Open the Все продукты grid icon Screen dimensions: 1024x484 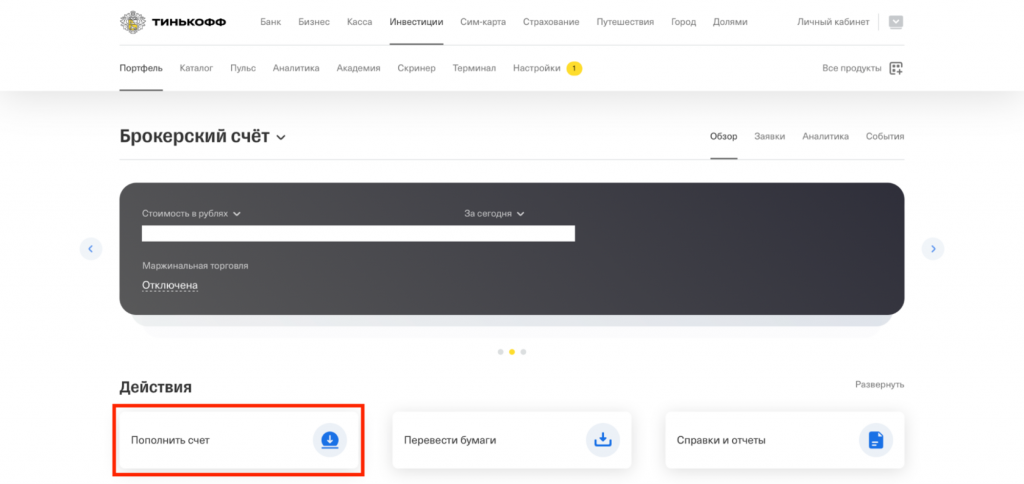click(x=896, y=68)
